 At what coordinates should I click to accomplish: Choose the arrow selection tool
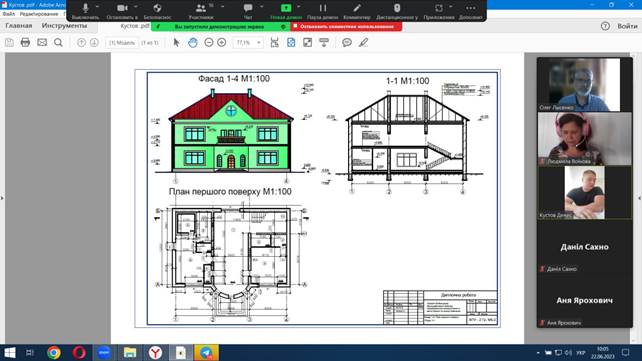tap(176, 42)
